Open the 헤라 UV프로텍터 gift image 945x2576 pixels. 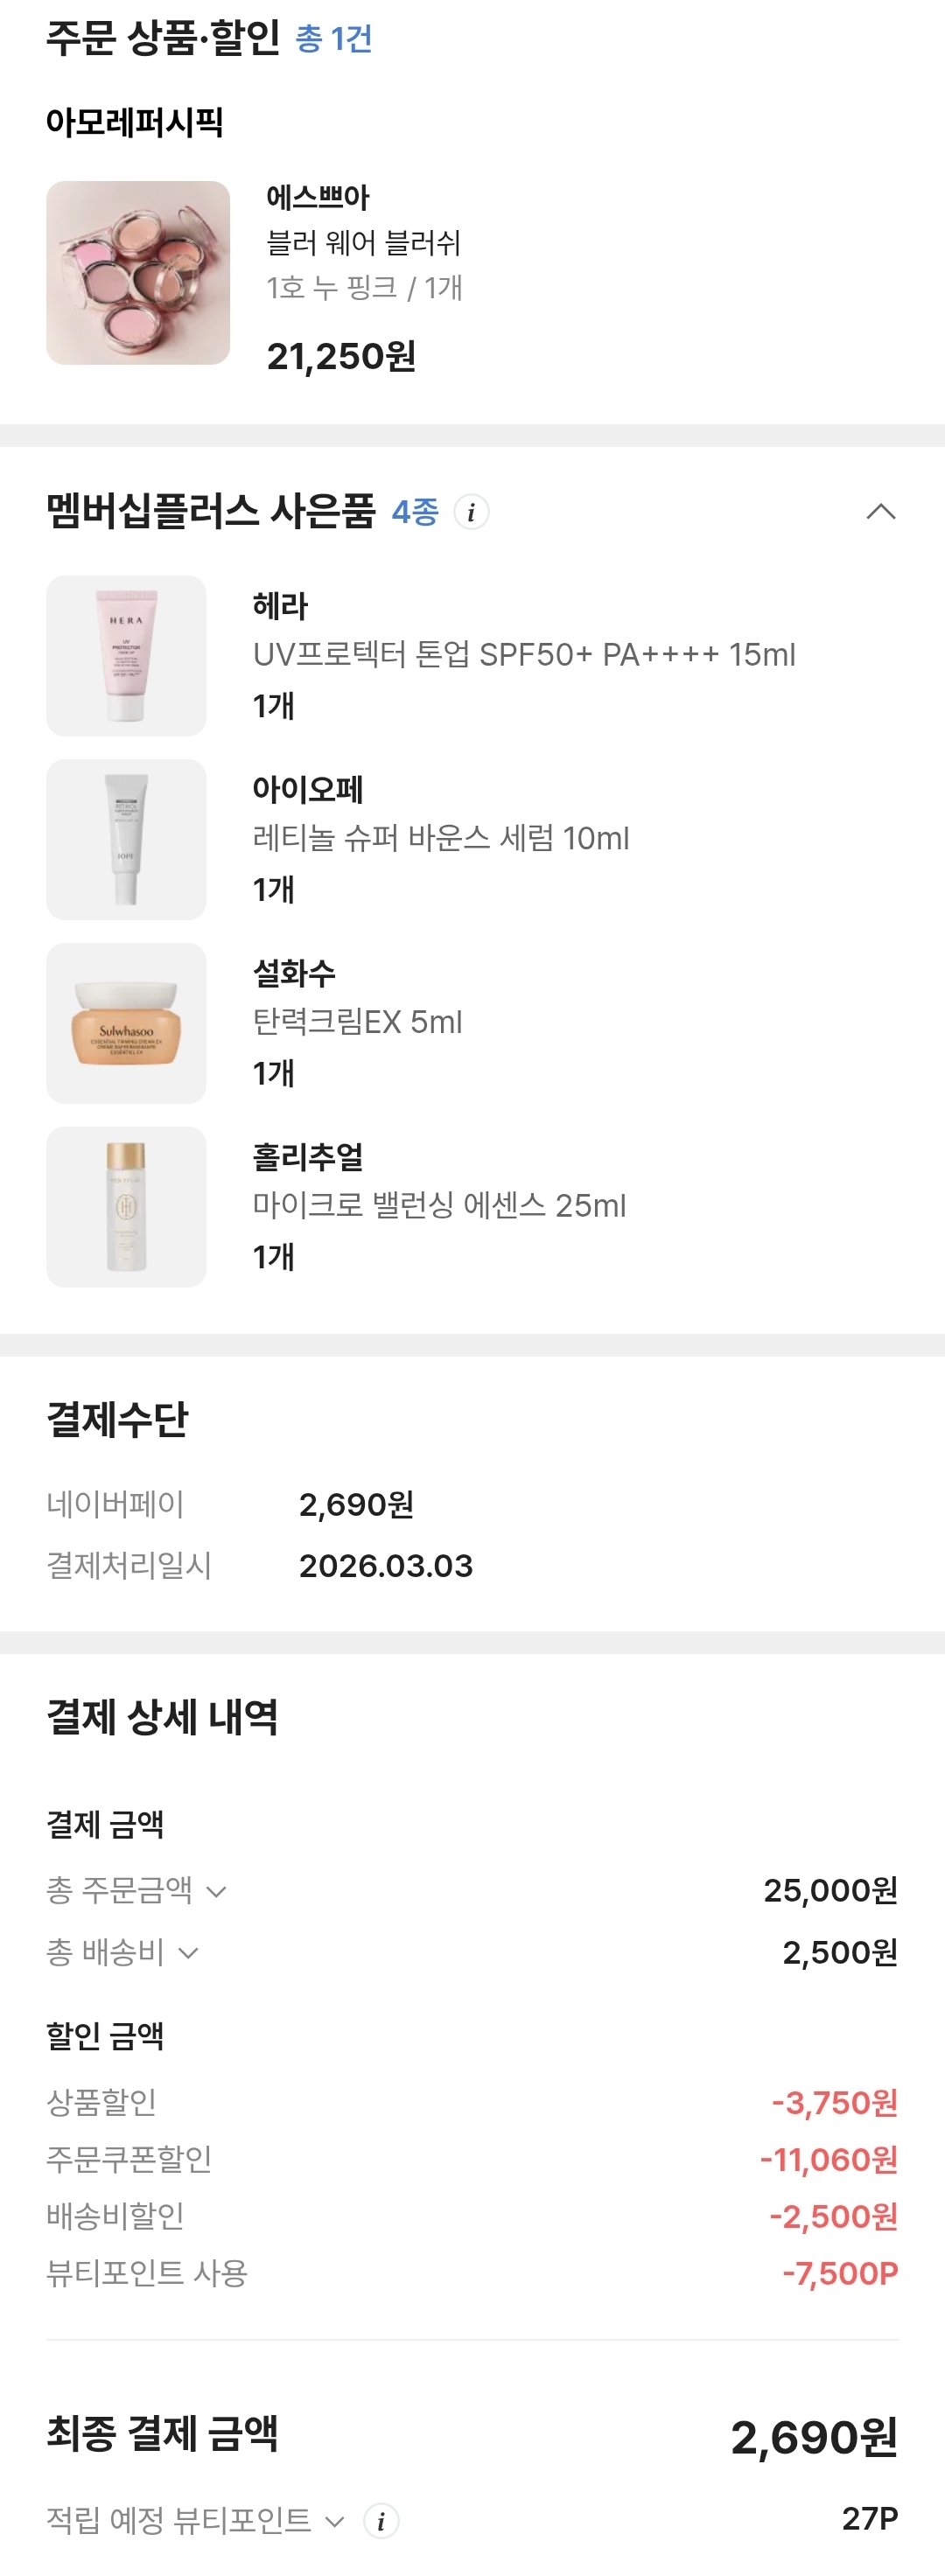[x=126, y=656]
